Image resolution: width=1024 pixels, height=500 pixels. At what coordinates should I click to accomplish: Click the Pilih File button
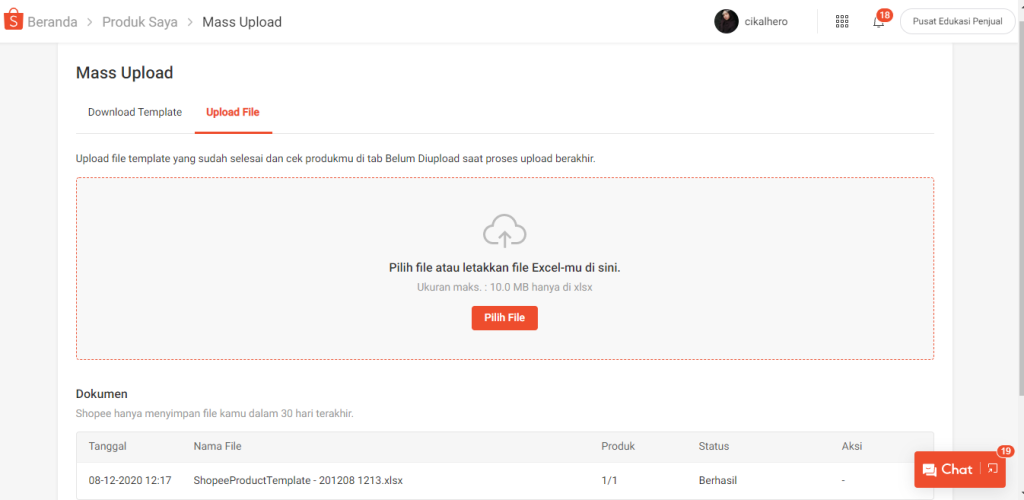pos(505,318)
